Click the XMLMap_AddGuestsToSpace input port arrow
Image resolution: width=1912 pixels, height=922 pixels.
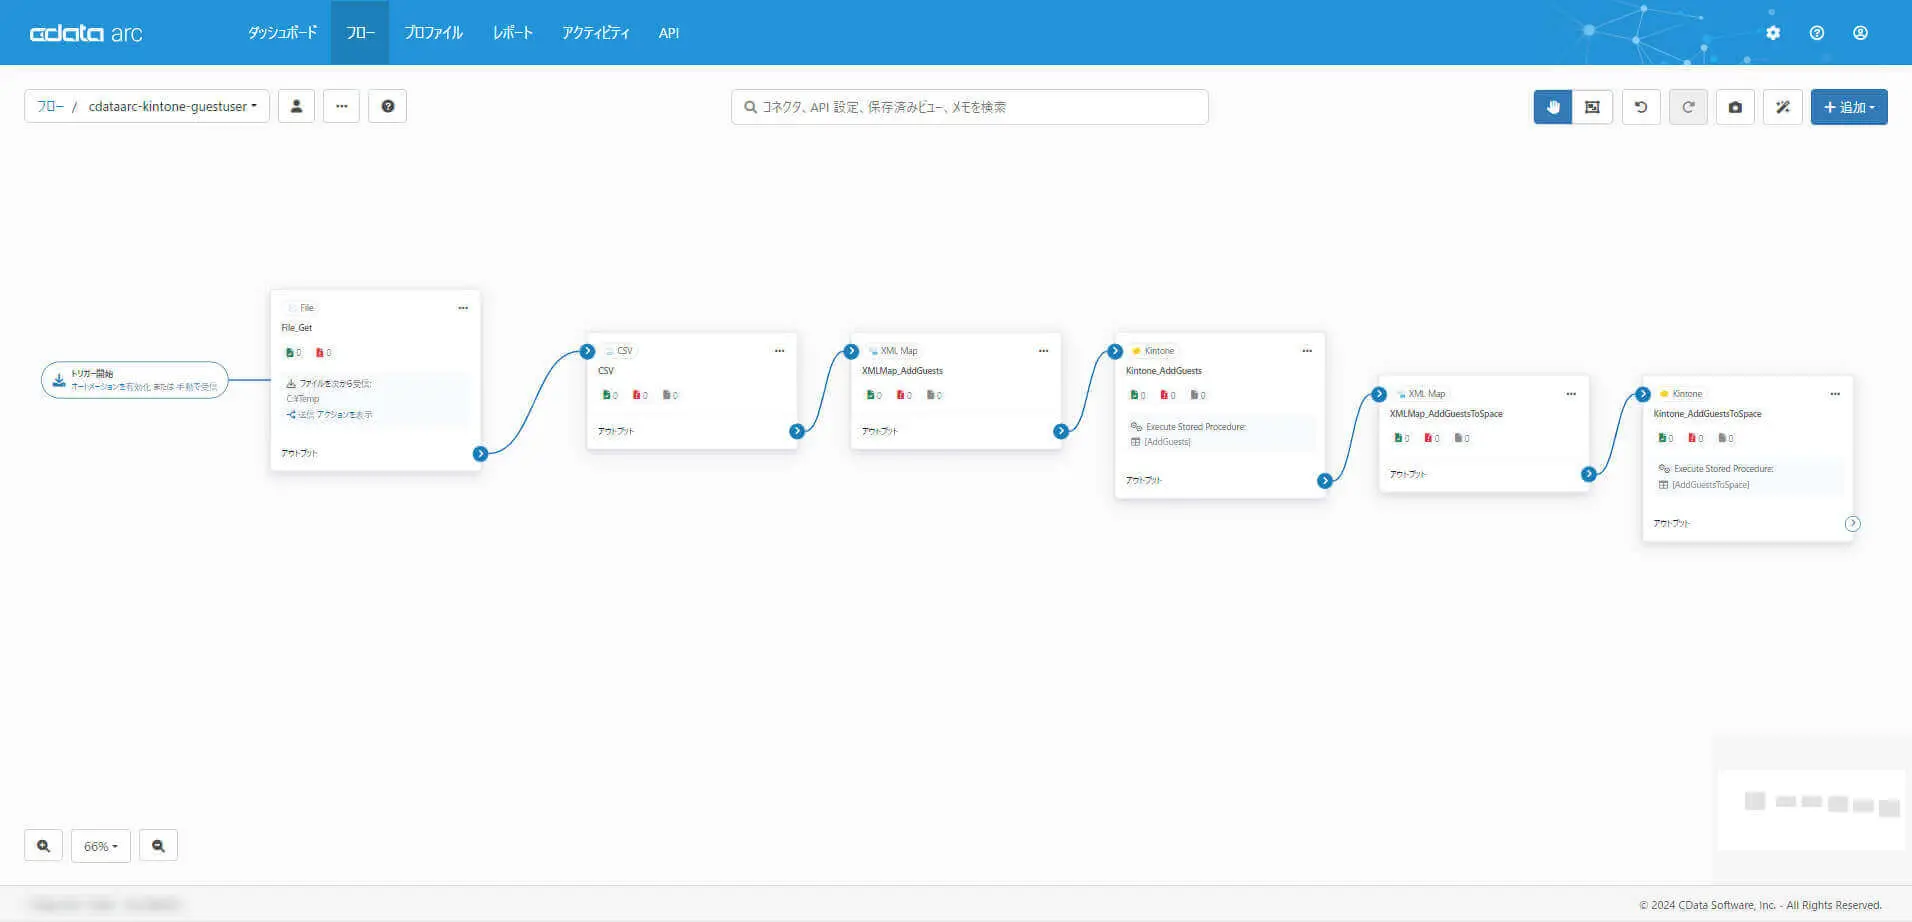(1379, 395)
